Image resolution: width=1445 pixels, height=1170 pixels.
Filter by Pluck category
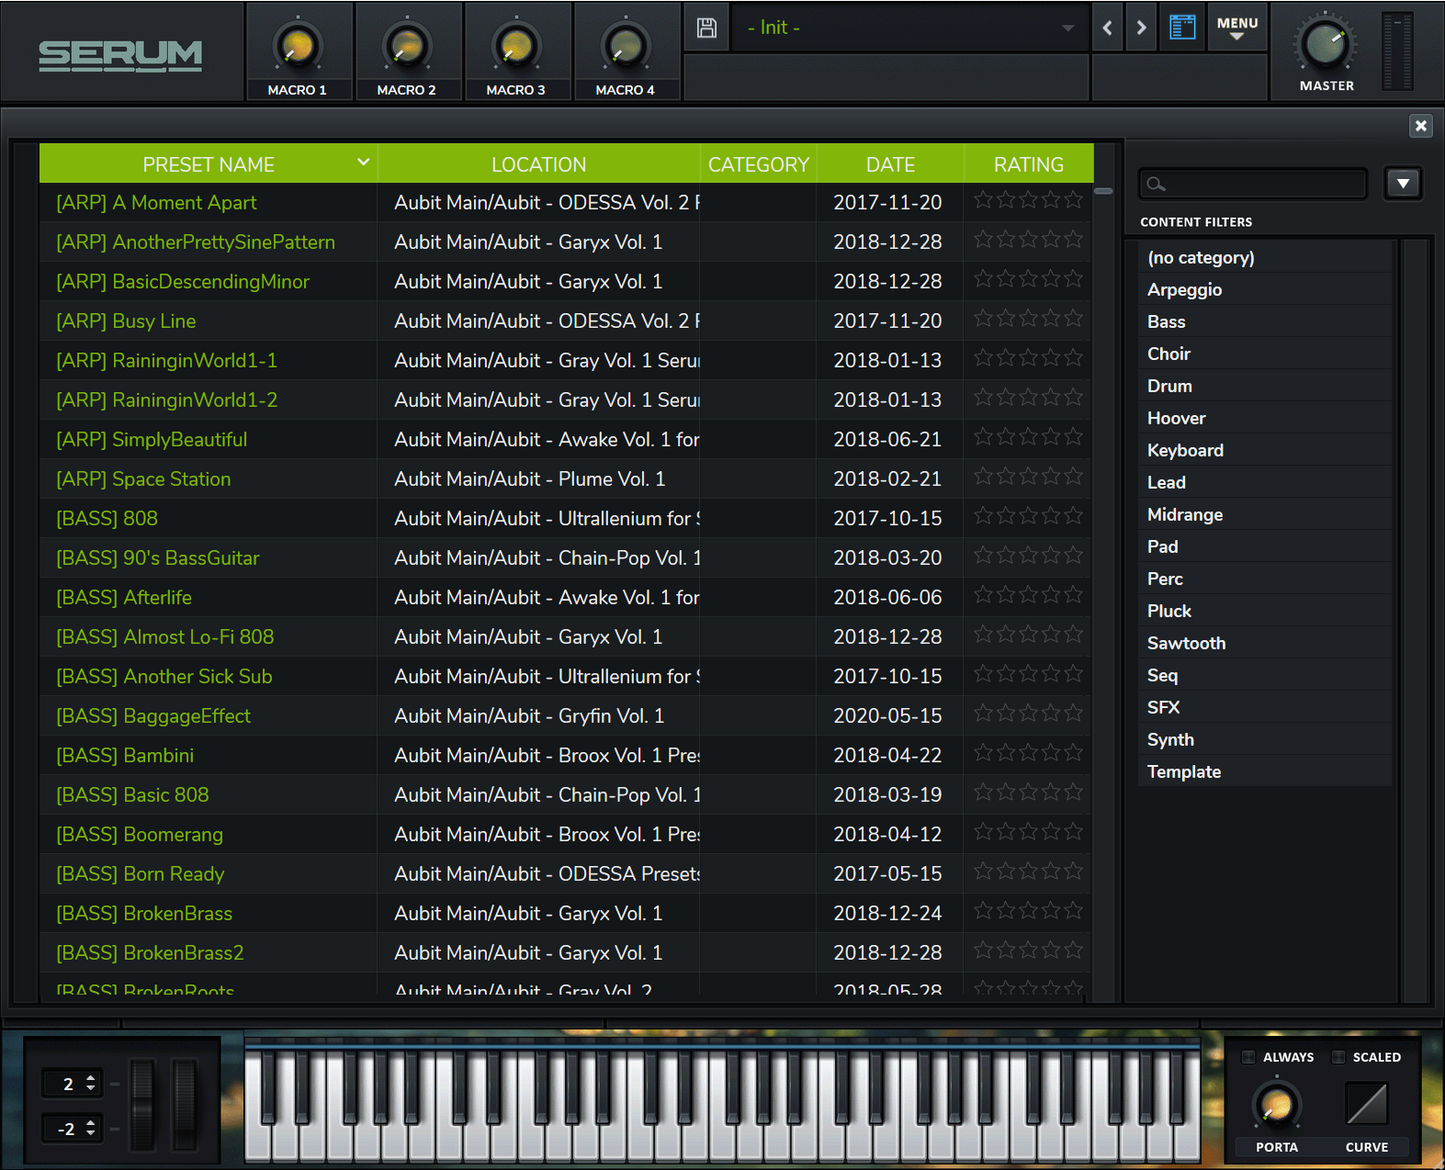click(x=1265, y=610)
